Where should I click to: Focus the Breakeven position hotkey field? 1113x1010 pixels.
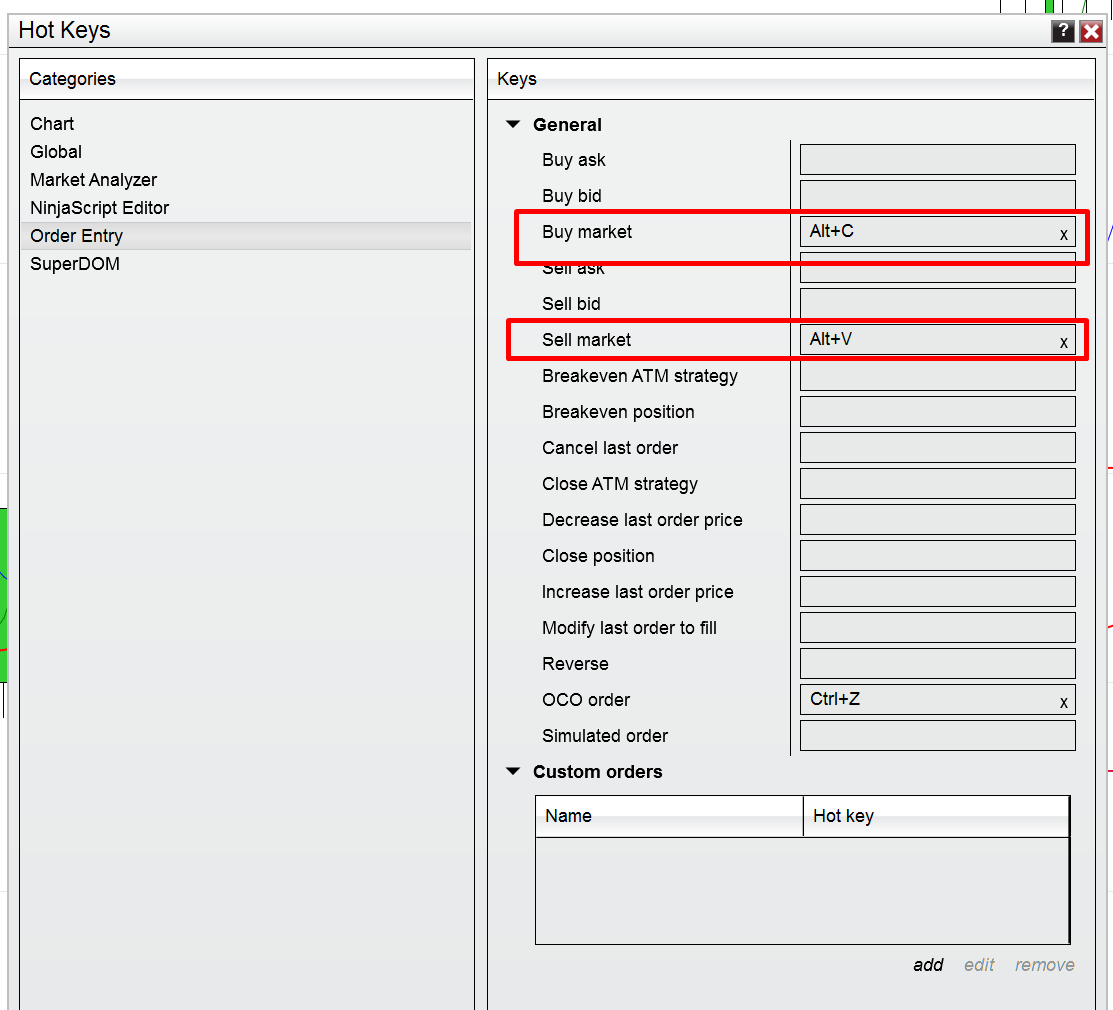937,412
